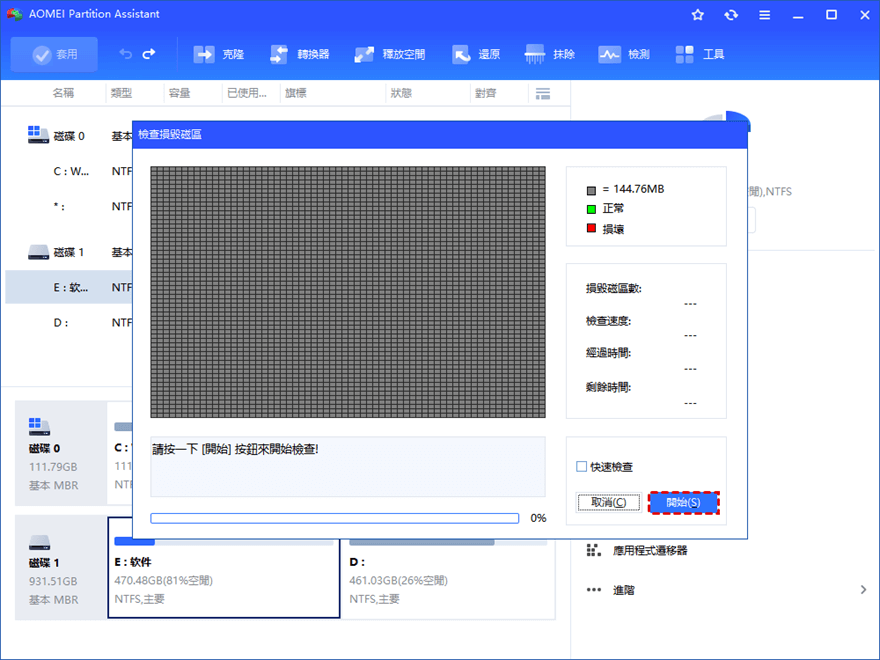Click the 套用 apply button
This screenshot has width=880, height=660.
point(54,54)
